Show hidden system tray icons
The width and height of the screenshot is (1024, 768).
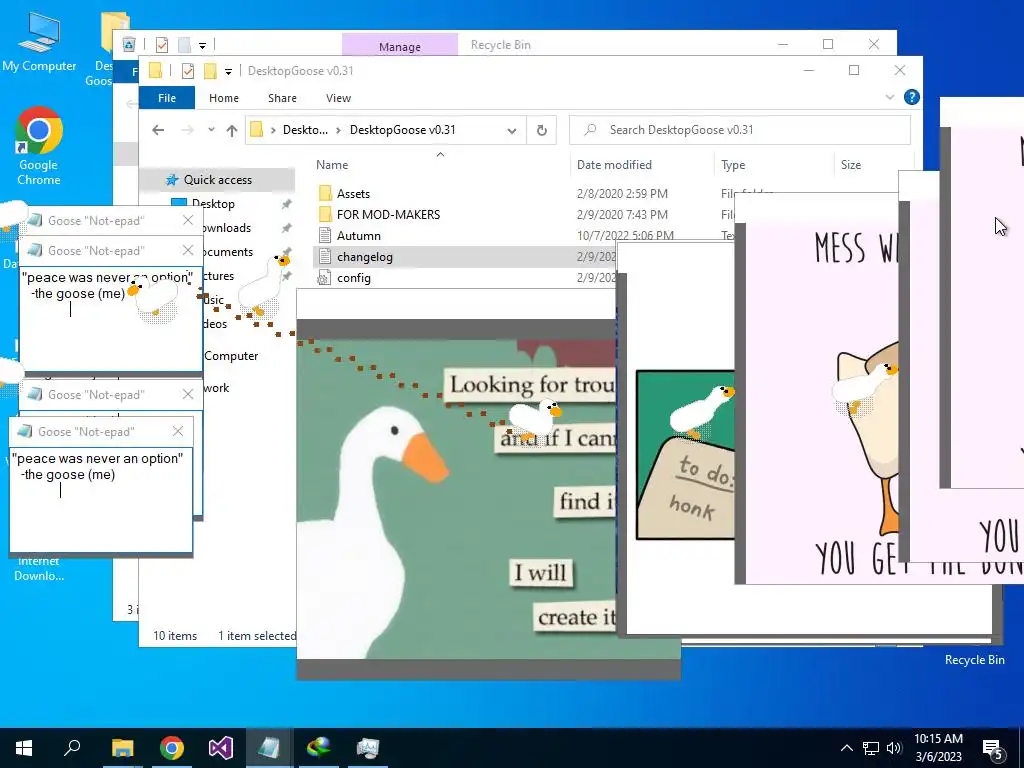pos(846,748)
